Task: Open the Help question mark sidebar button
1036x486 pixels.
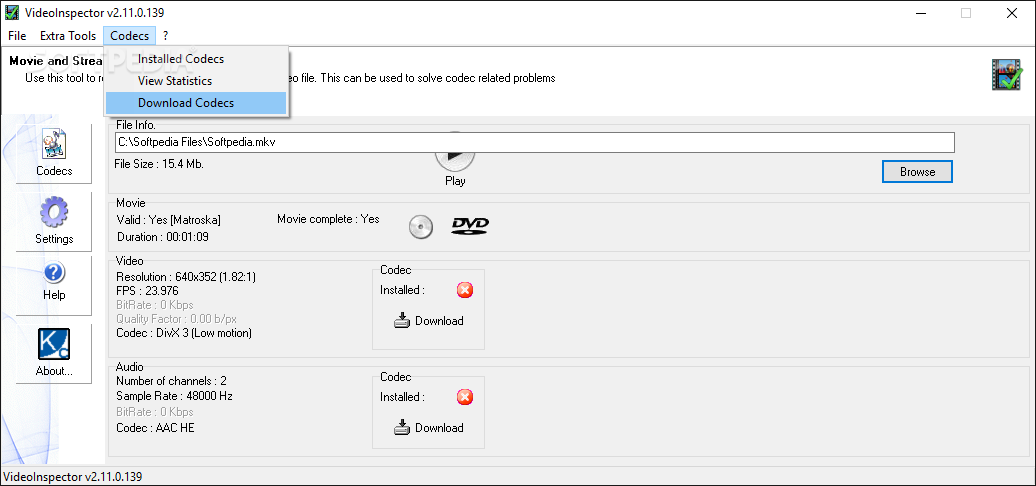Action: pyautogui.click(x=54, y=285)
